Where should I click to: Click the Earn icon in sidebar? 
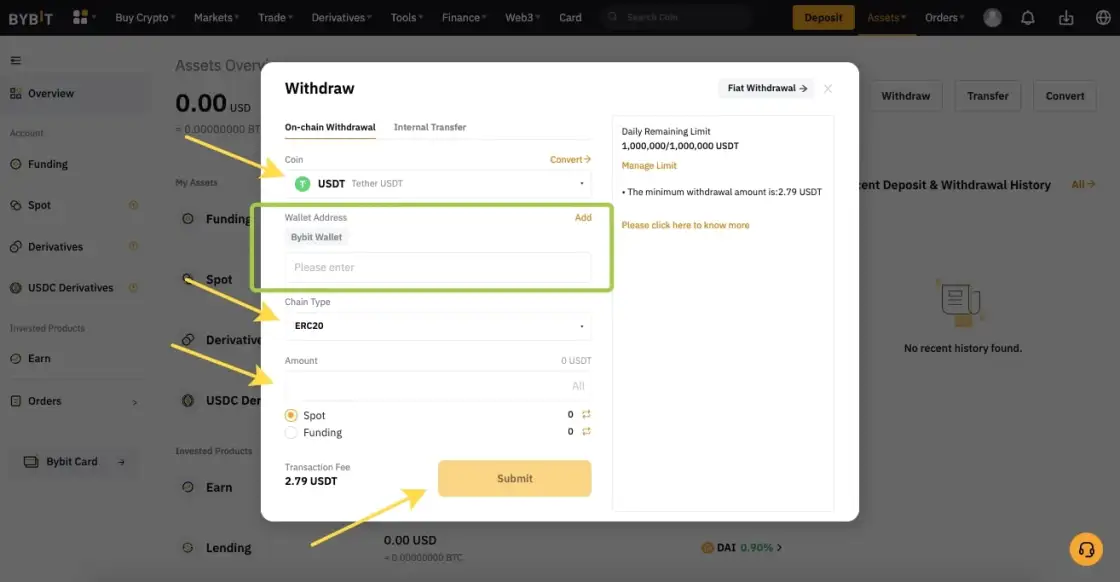[16, 358]
